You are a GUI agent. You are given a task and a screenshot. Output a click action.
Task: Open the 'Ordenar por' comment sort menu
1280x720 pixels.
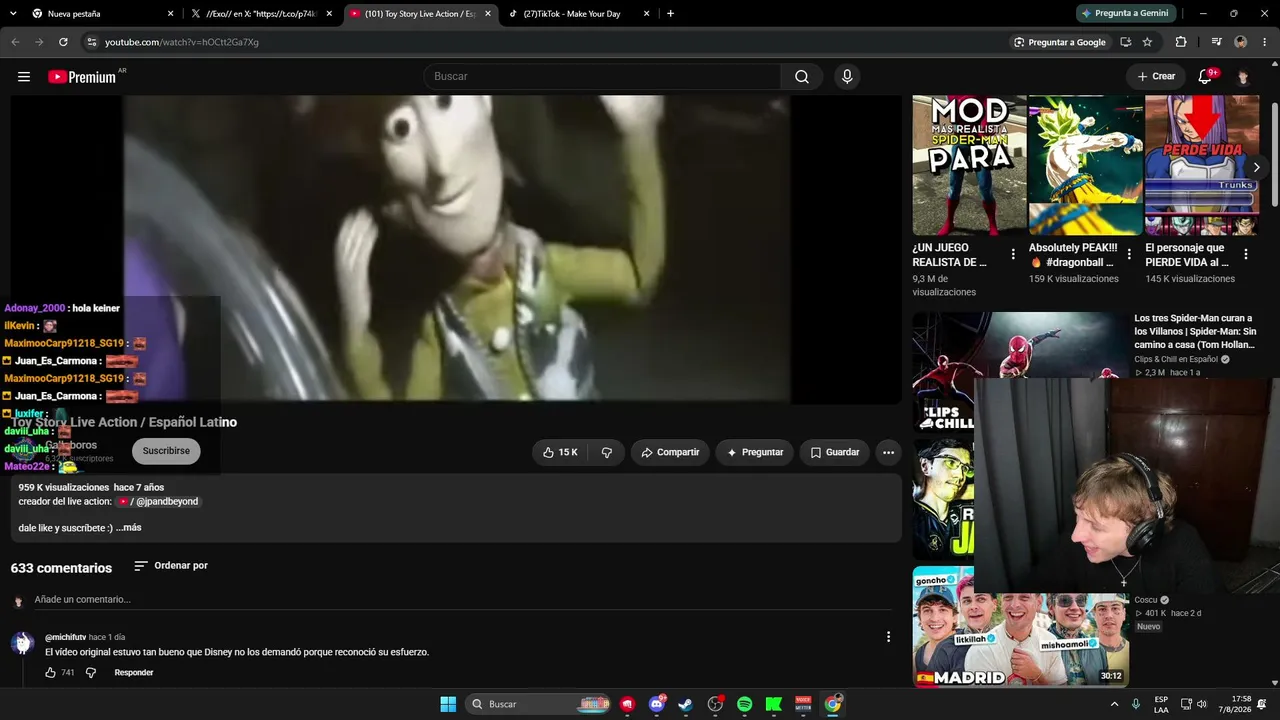[x=171, y=566]
